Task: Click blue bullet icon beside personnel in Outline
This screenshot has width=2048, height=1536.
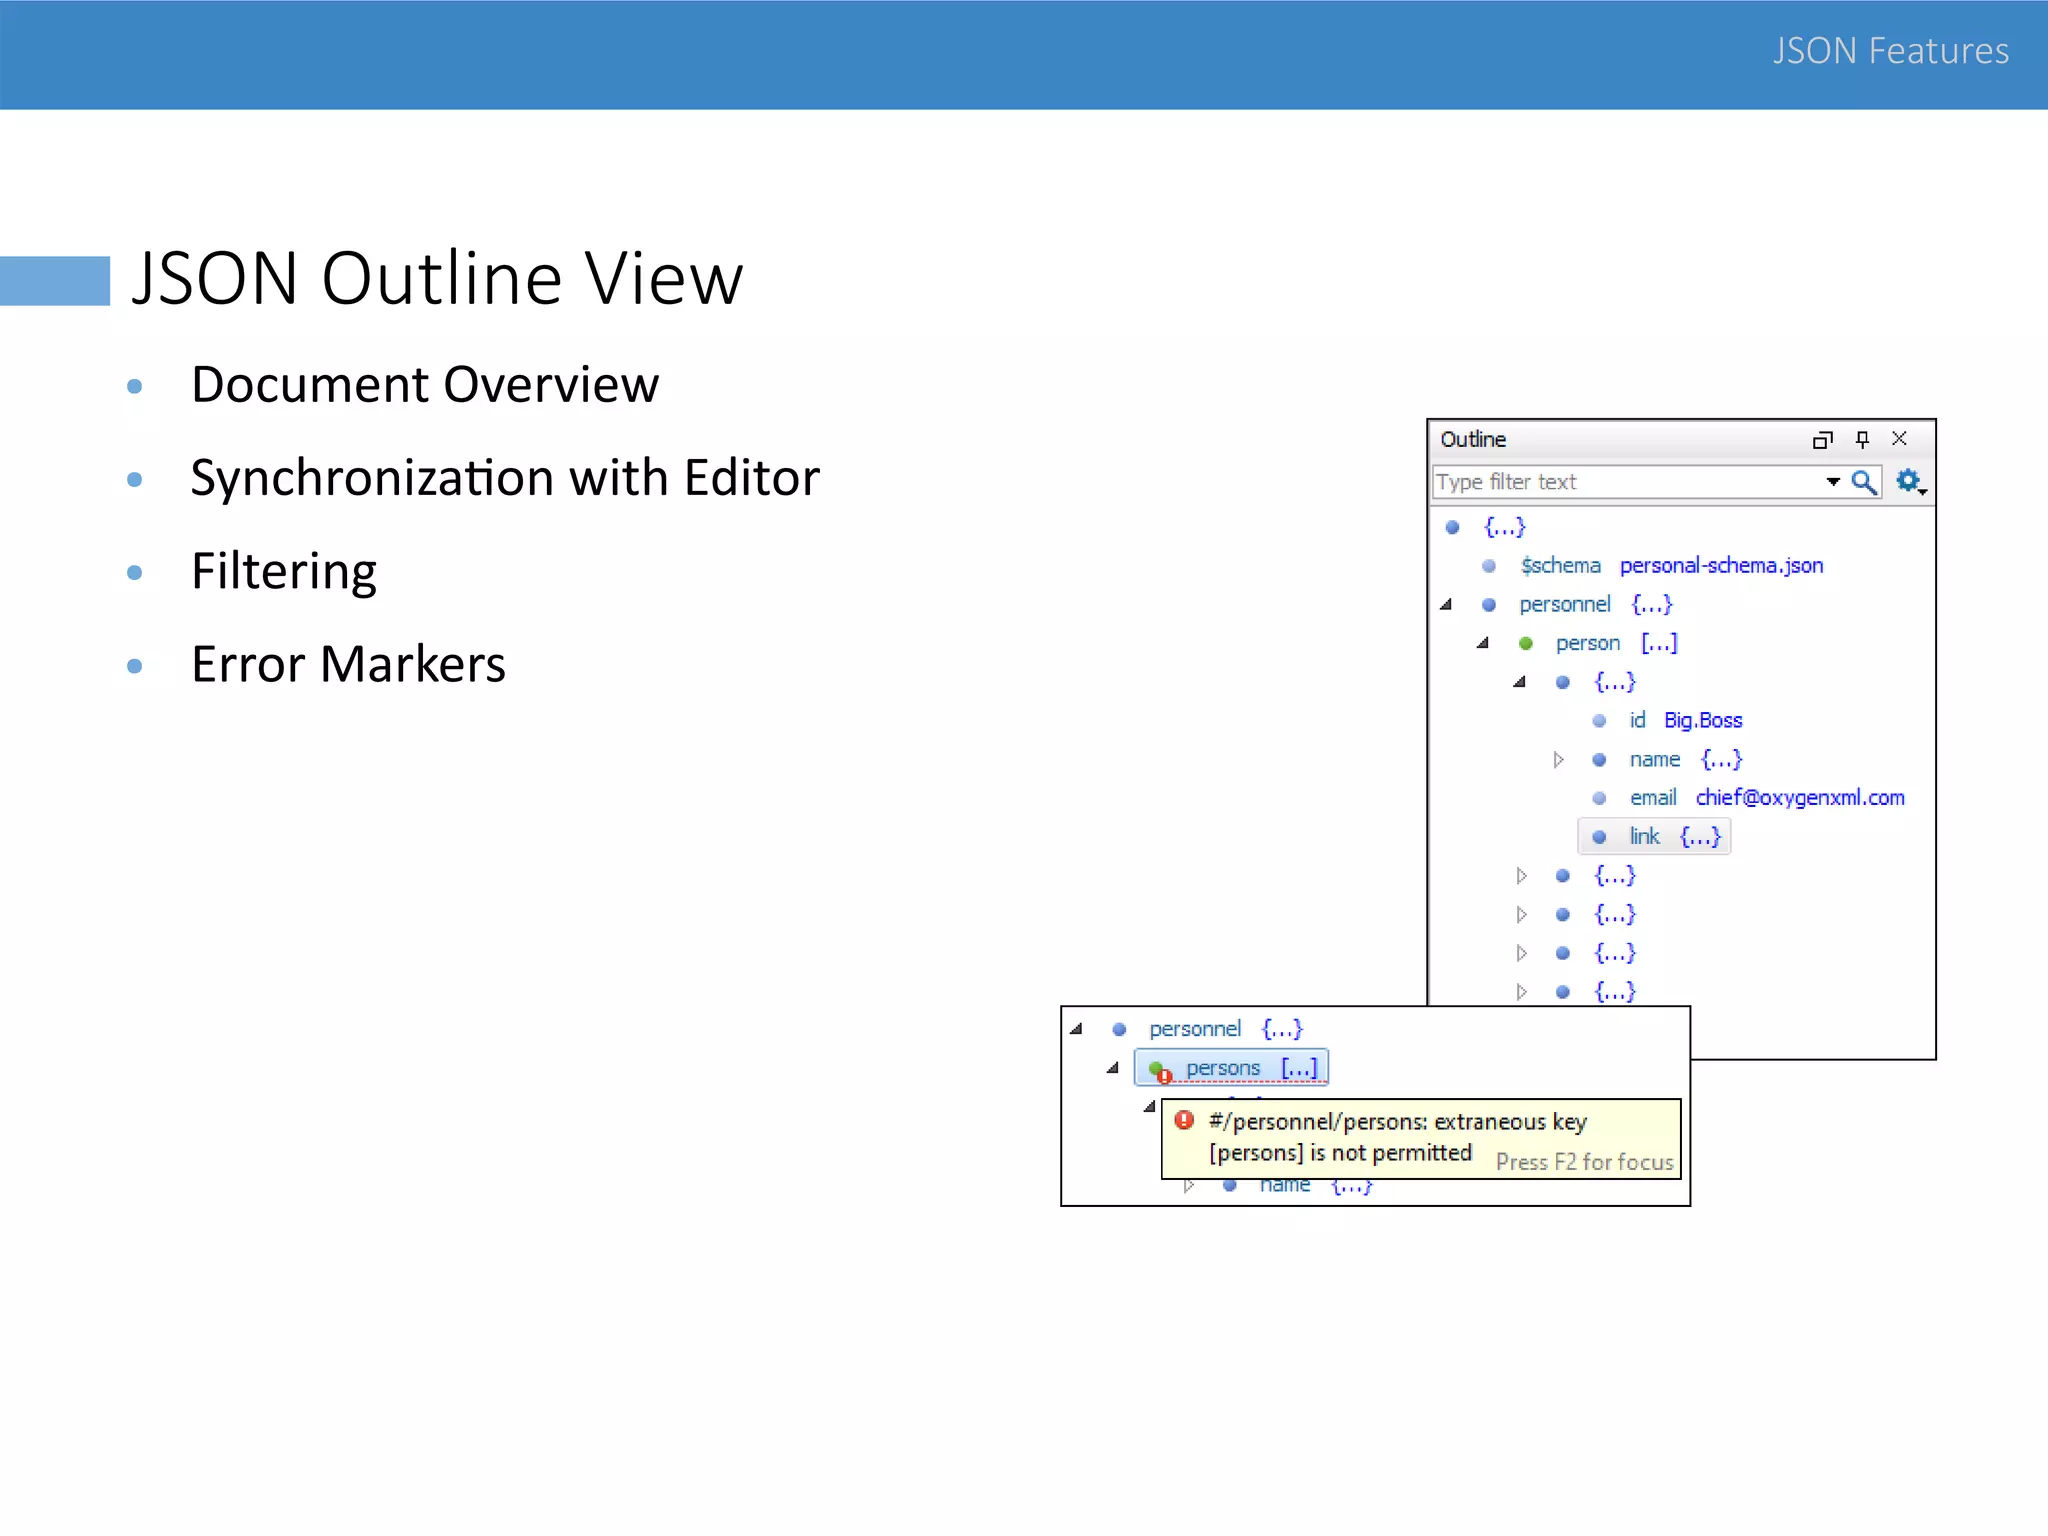Action: (1489, 605)
